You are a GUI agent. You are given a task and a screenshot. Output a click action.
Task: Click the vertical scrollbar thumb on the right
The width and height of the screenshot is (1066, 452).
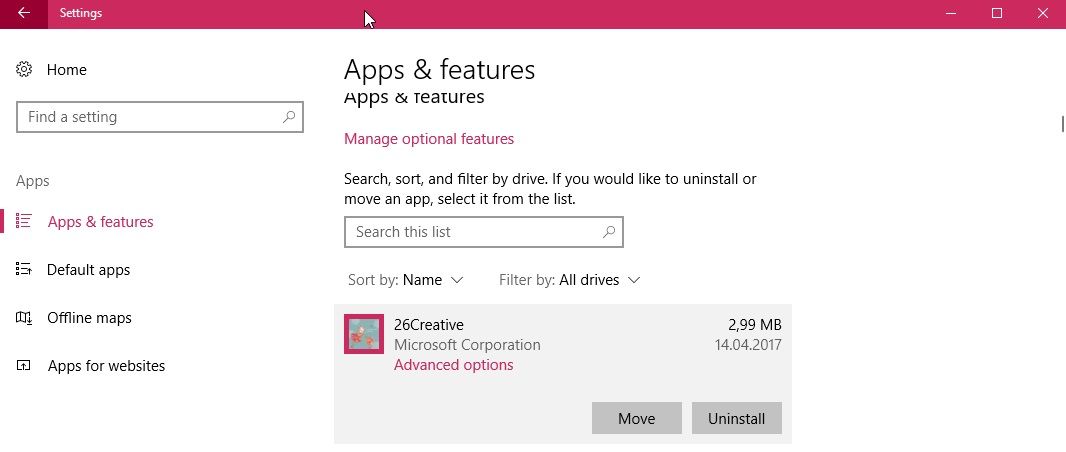click(1061, 124)
